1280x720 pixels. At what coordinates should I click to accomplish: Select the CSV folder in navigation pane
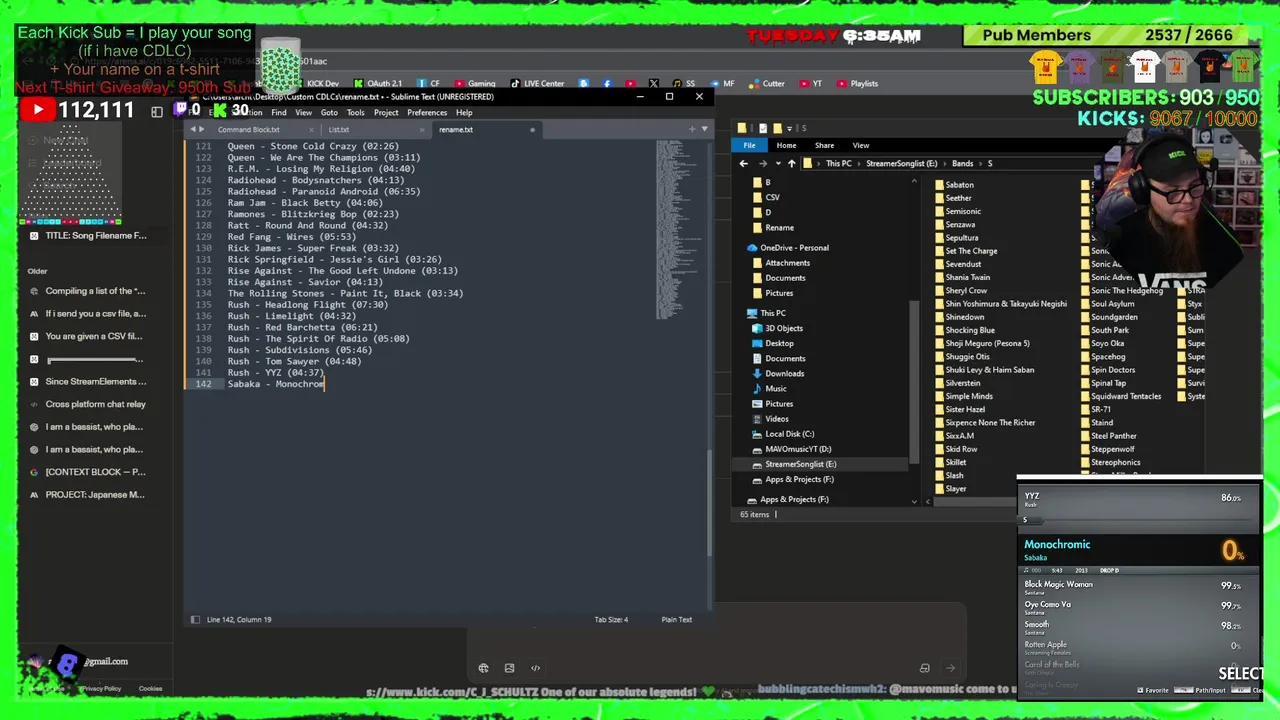(x=772, y=197)
